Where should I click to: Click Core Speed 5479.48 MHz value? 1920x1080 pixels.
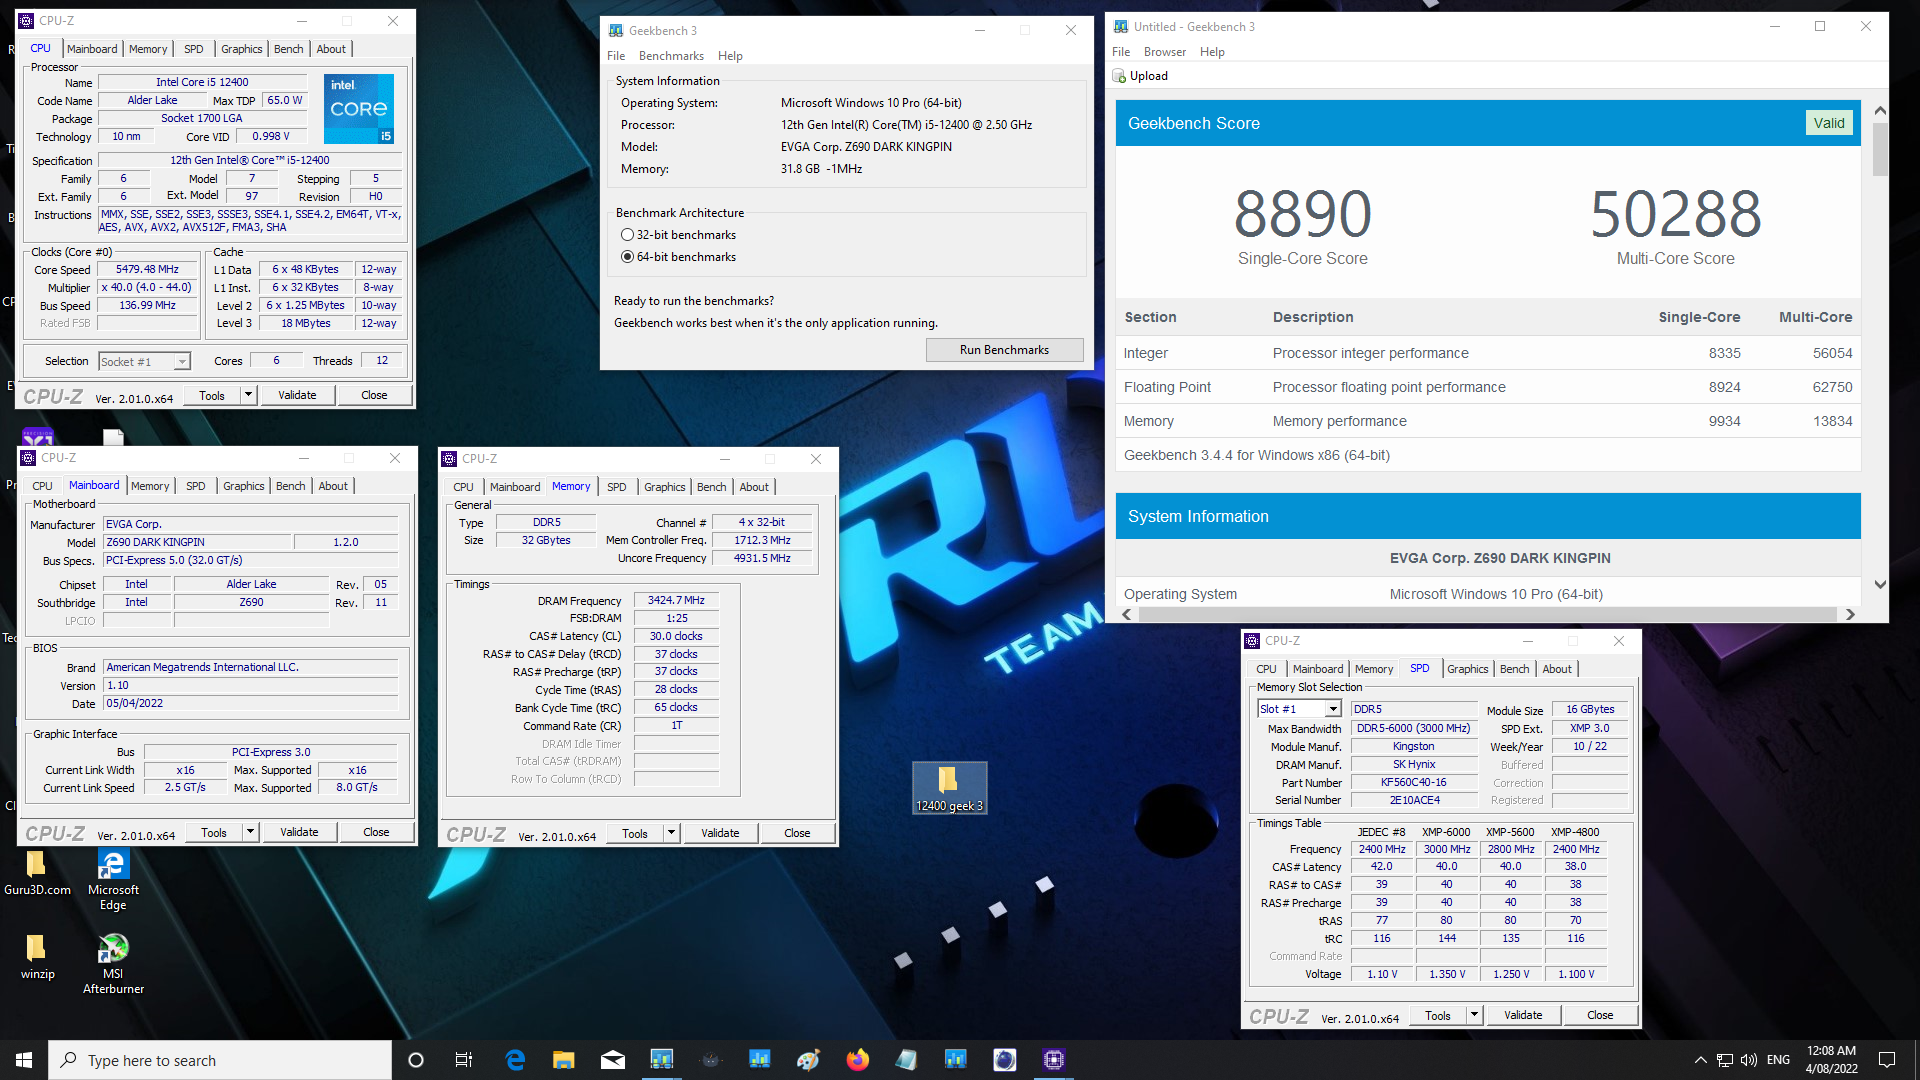coord(147,270)
